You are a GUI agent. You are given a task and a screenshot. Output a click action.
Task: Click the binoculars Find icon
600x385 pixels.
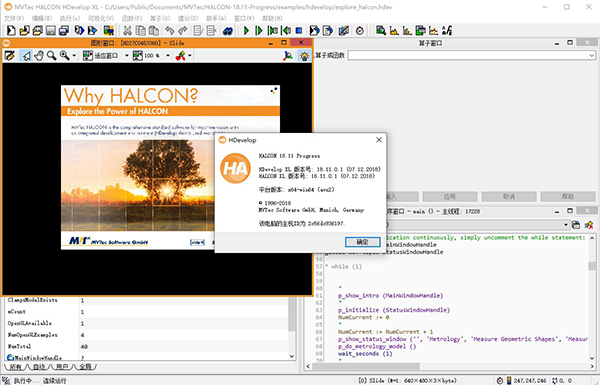pos(228,30)
